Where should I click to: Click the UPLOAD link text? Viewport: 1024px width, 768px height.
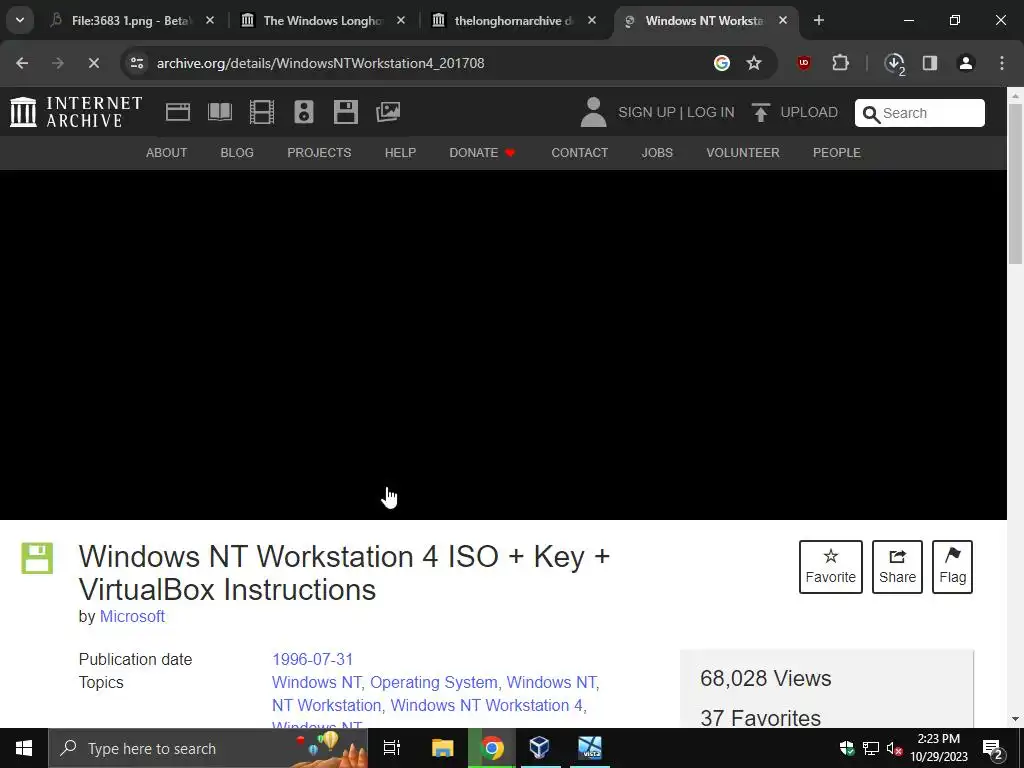[809, 112]
